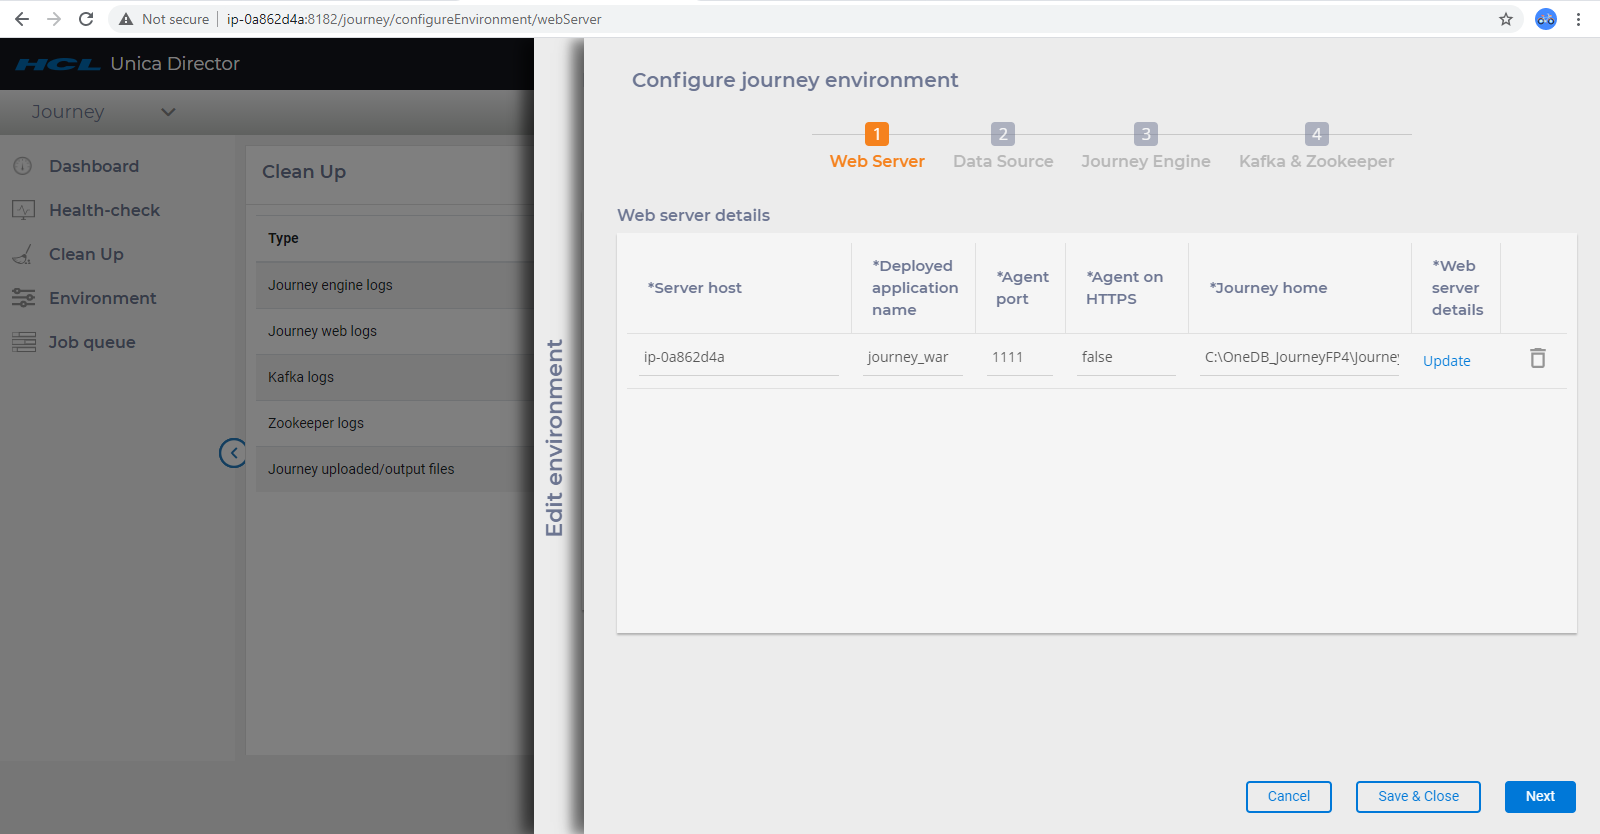Reload the browser page

86,19
